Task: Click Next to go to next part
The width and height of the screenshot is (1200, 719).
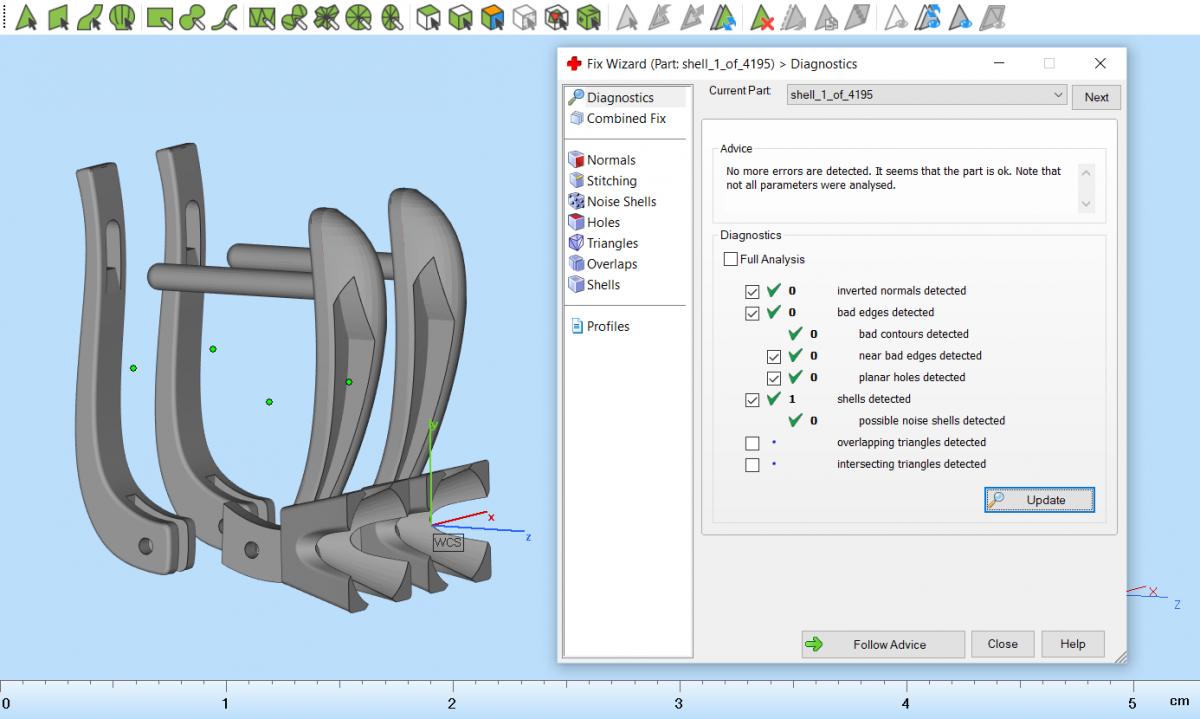Action: click(1096, 97)
